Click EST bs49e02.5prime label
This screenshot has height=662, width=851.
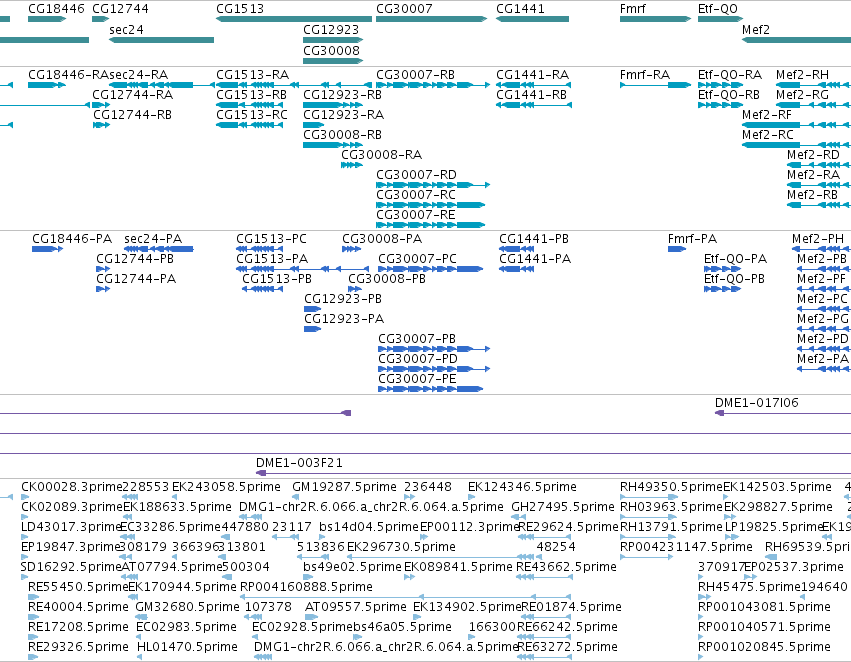pyautogui.click(x=352, y=567)
